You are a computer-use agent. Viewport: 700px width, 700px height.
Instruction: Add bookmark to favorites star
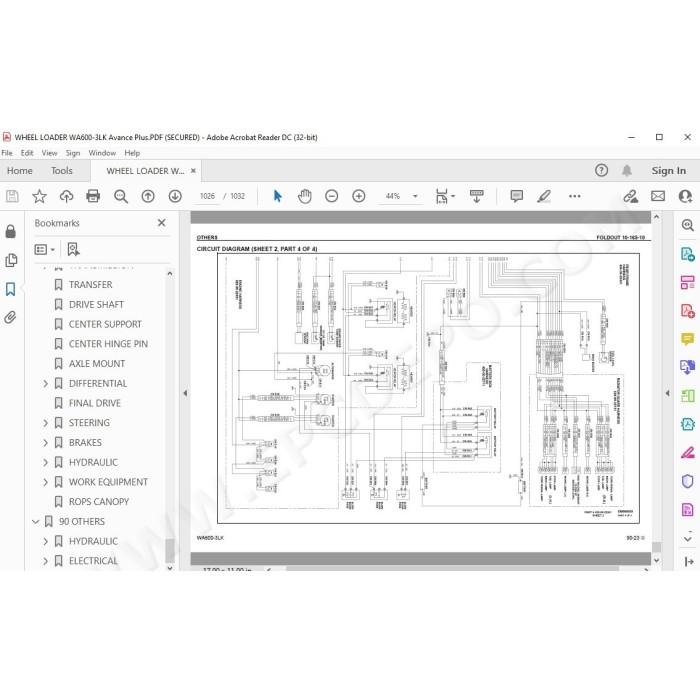tap(39, 196)
